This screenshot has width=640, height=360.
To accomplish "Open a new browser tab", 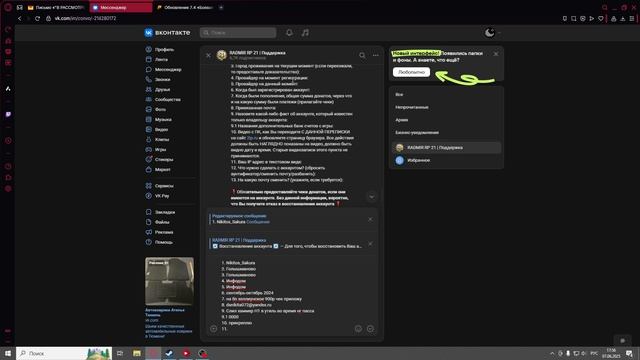I will pos(221,7).
